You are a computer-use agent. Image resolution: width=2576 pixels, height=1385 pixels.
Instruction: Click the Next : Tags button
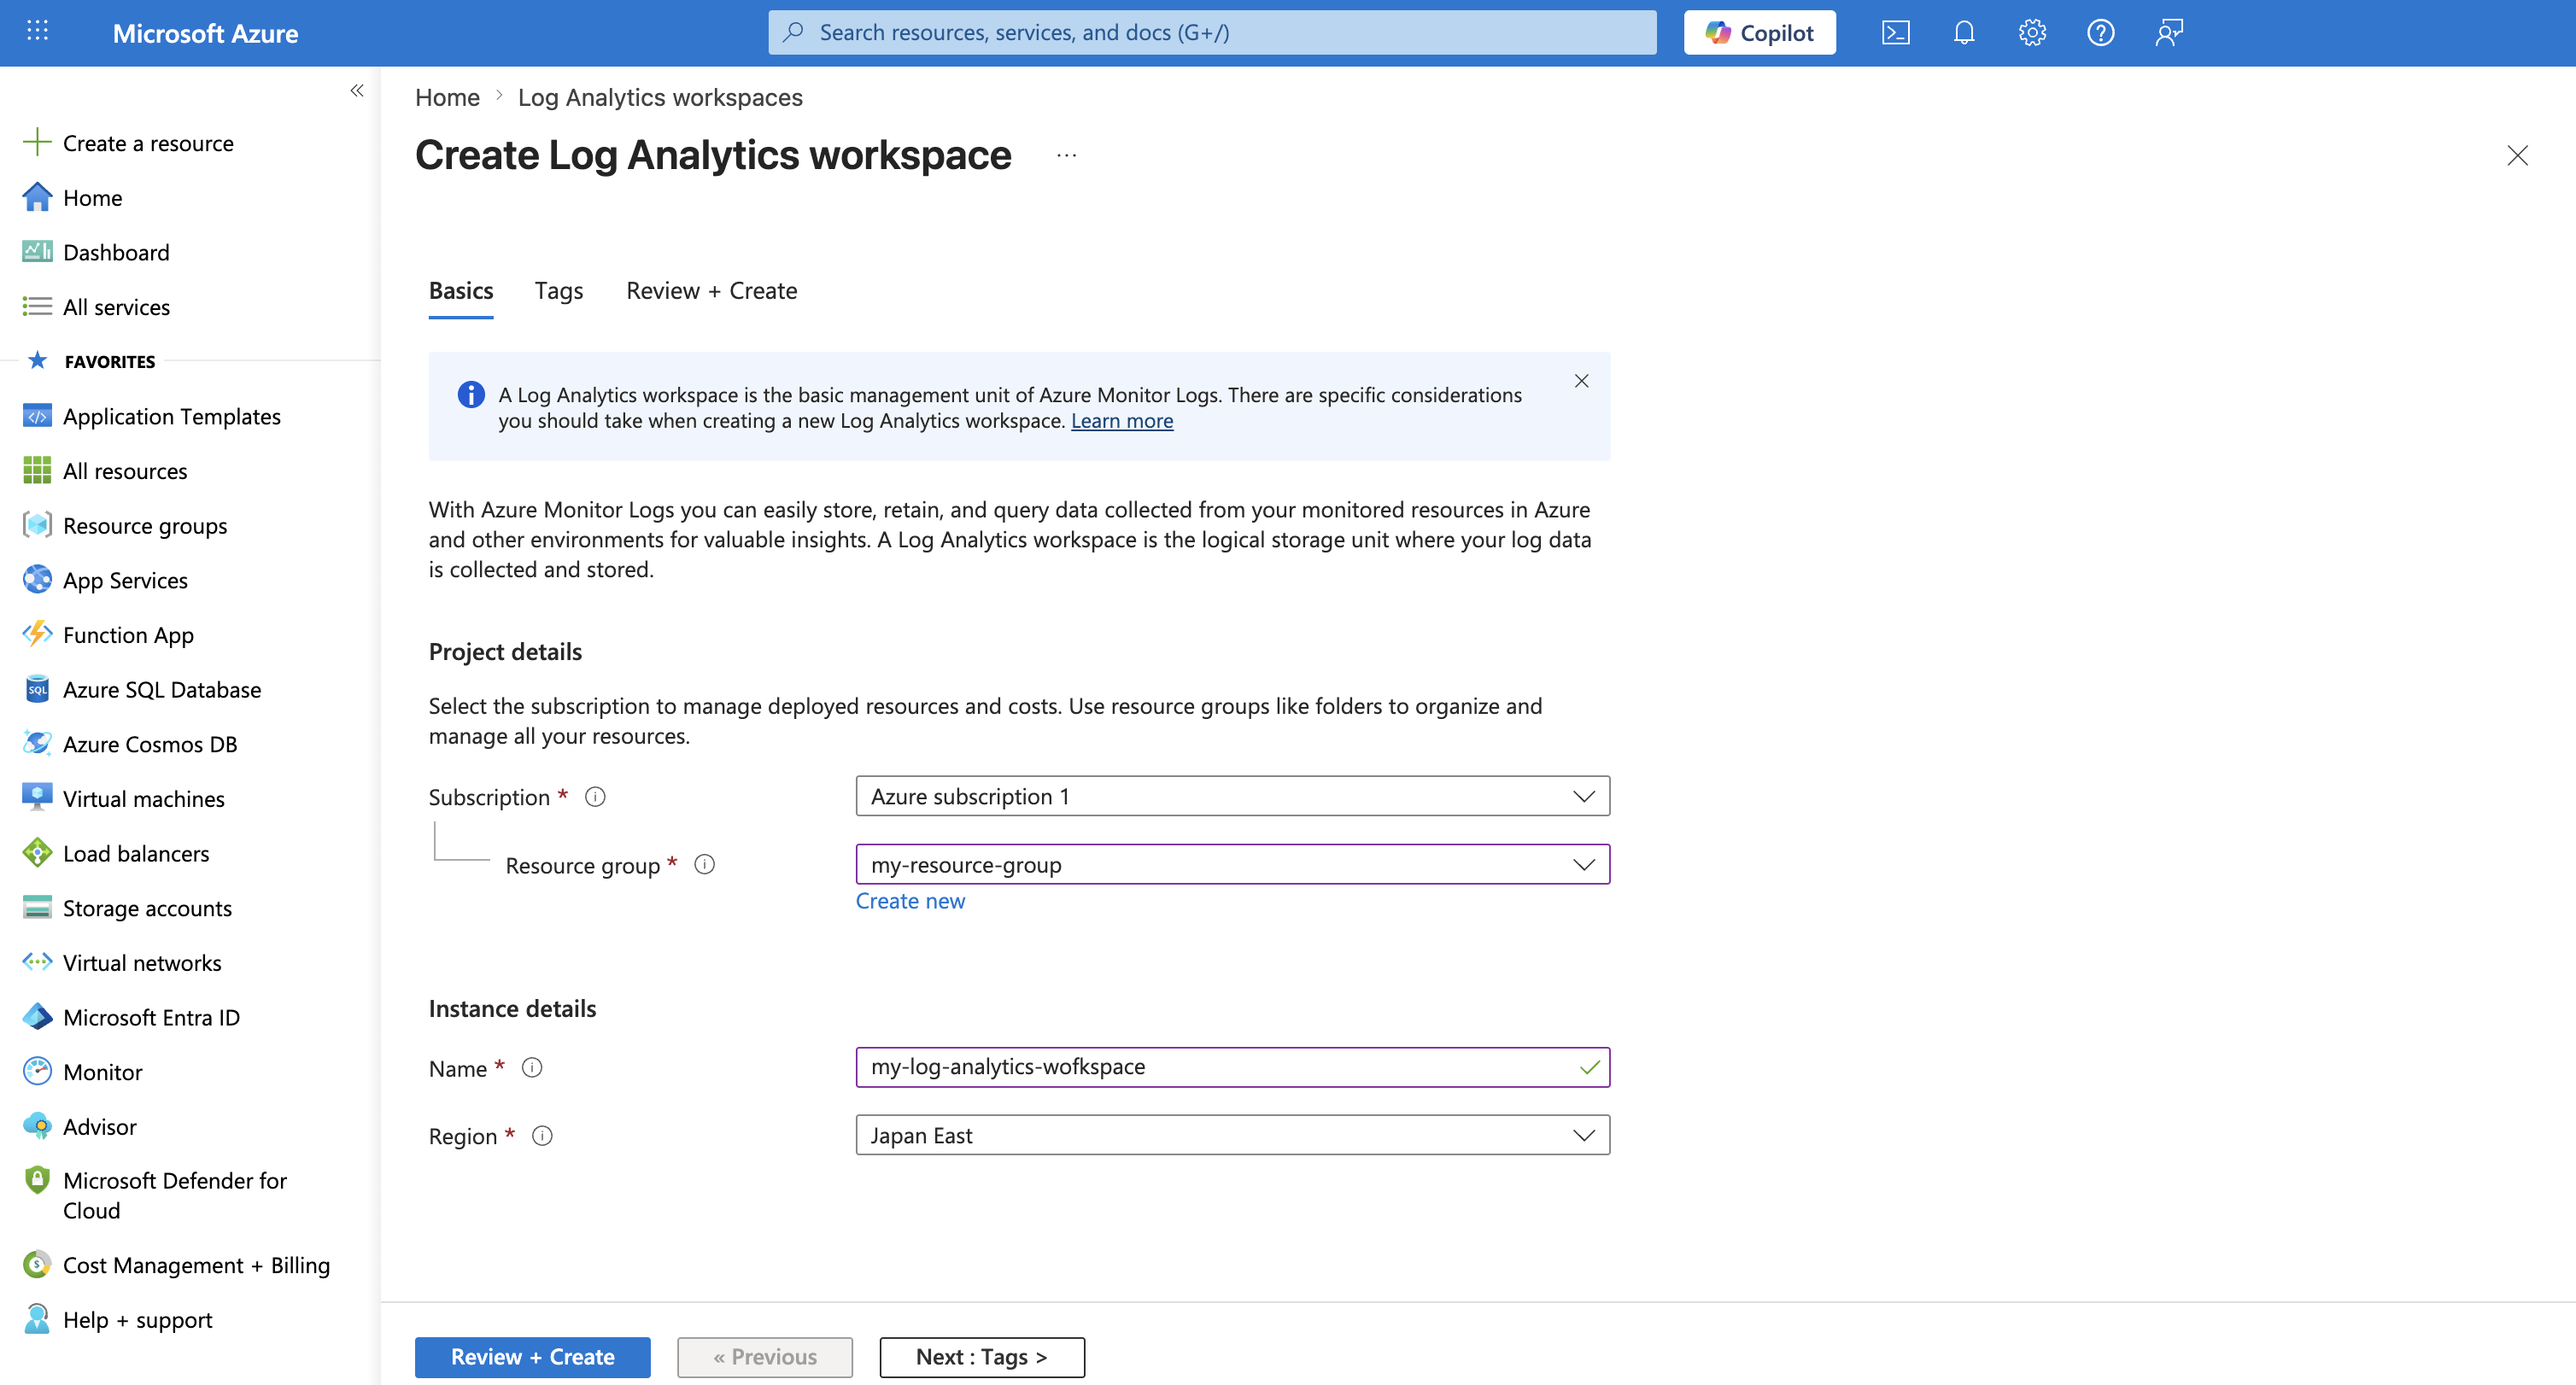pos(981,1356)
